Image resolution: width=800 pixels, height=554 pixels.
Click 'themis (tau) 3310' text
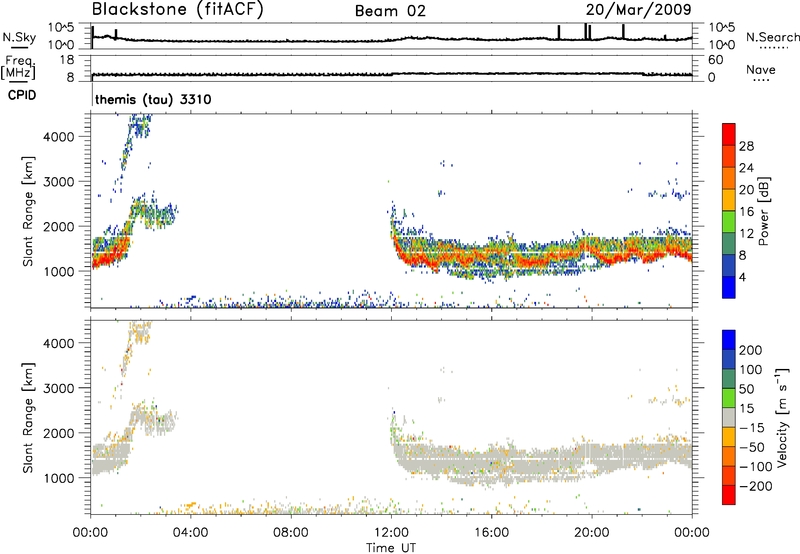click(153, 99)
